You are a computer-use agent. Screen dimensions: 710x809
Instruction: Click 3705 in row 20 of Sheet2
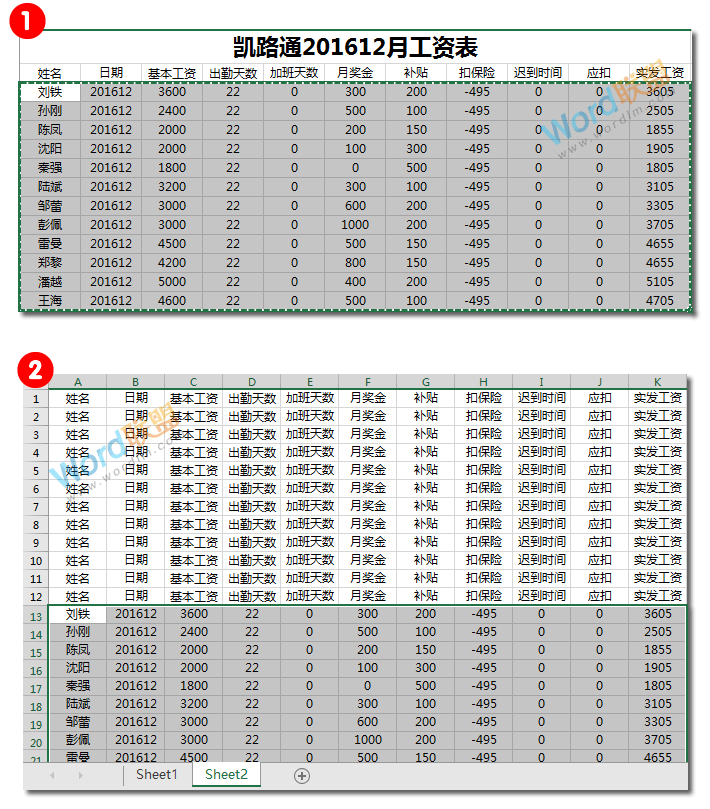657,740
